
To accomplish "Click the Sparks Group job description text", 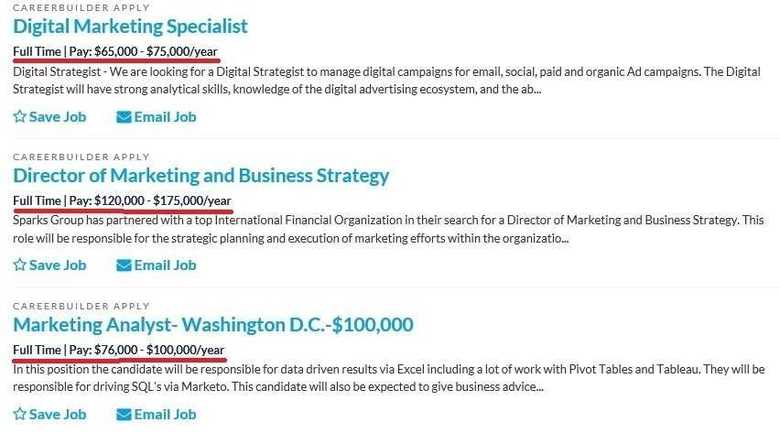I will pos(388,229).
